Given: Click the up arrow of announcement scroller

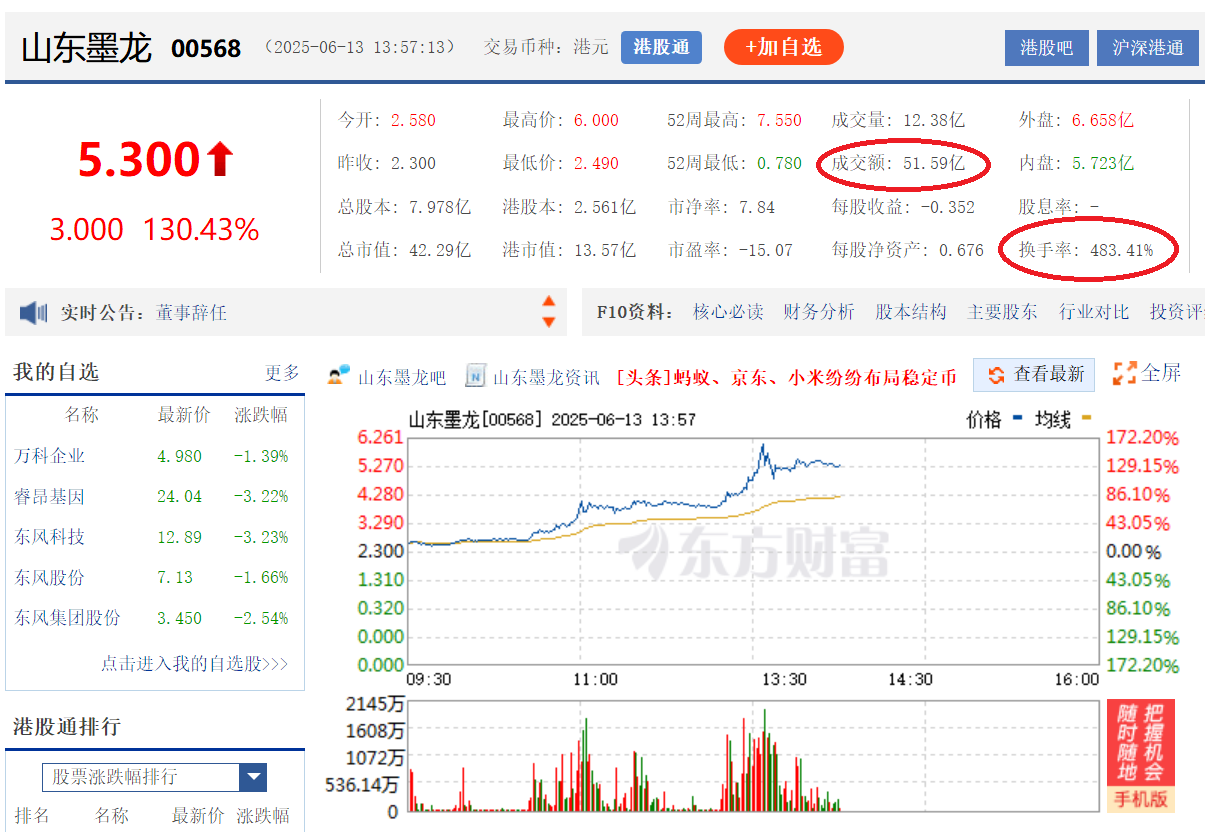Looking at the screenshot, I should tap(548, 301).
